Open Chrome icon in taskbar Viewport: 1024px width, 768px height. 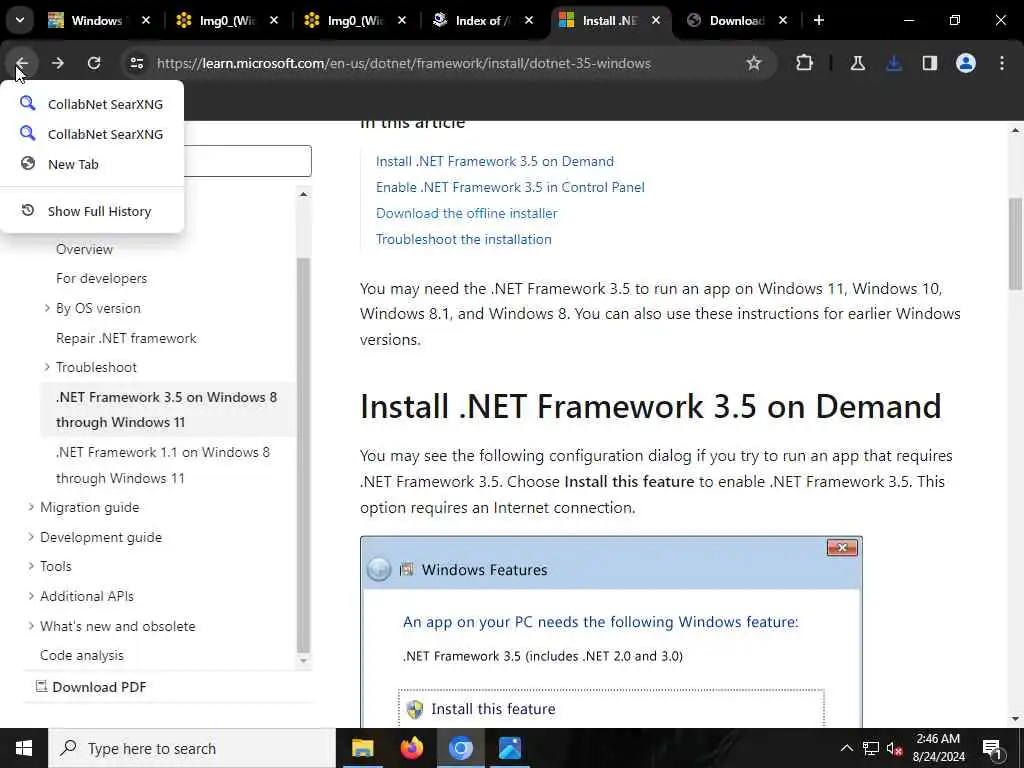tap(460, 748)
